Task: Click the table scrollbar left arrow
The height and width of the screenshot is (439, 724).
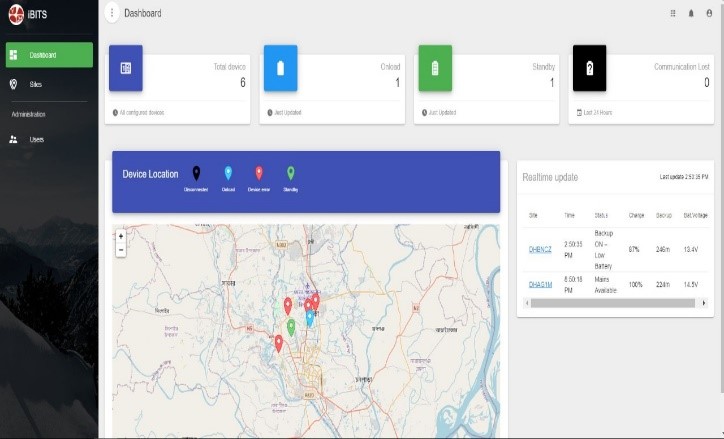Action: [x=527, y=303]
